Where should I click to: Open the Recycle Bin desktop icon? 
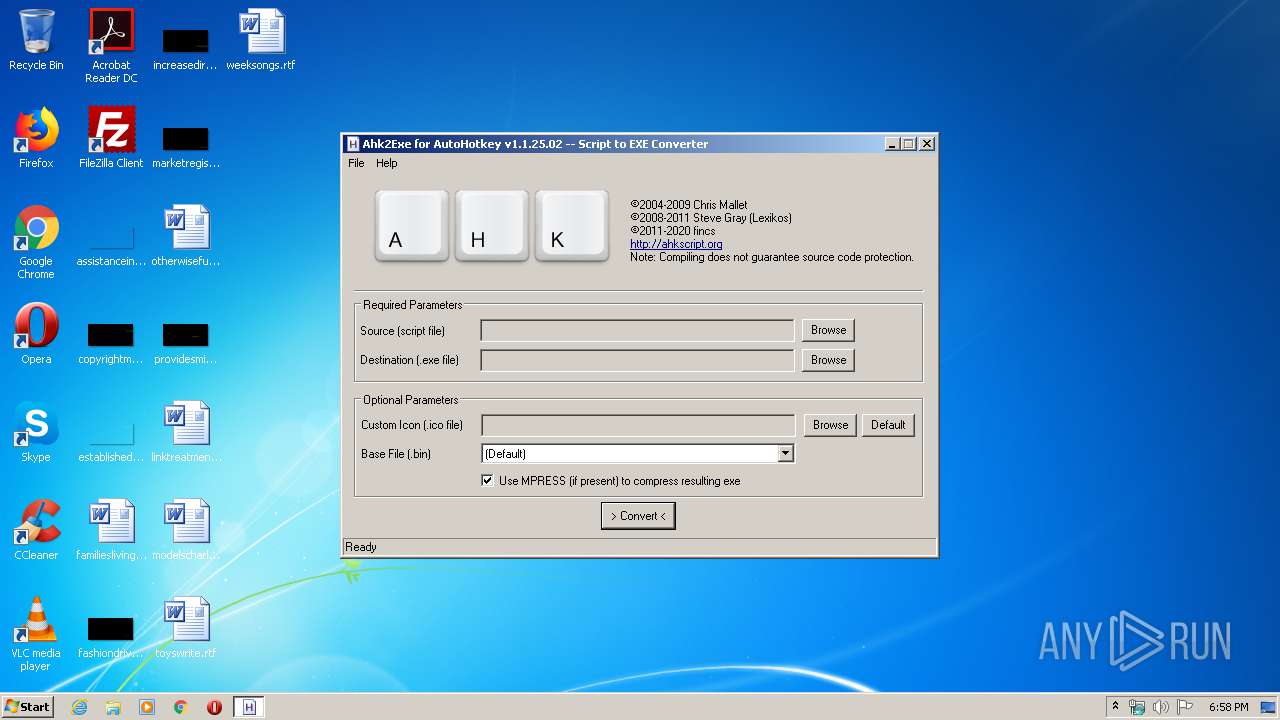36,40
